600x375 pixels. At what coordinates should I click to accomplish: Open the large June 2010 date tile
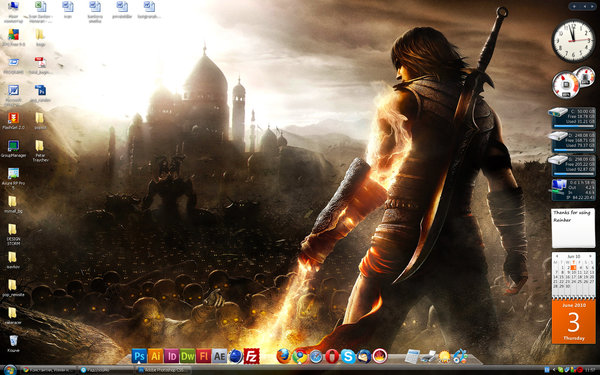click(x=573, y=321)
